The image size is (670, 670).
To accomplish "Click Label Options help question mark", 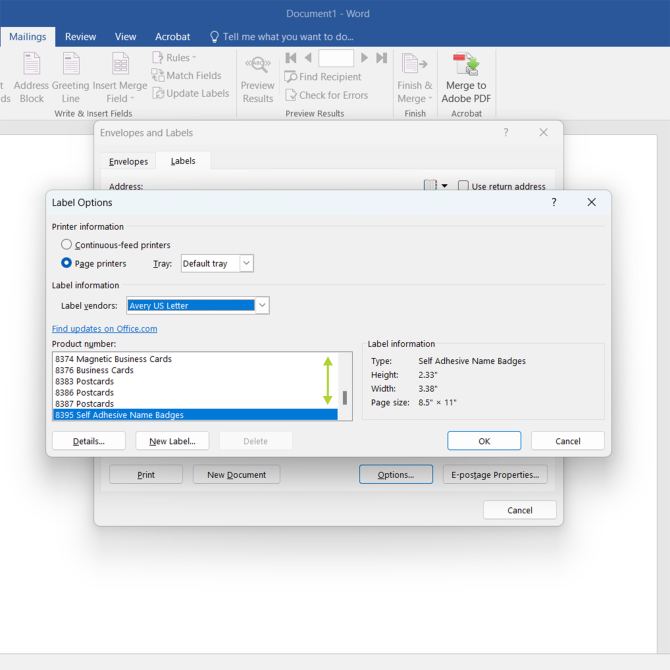I will (x=554, y=202).
